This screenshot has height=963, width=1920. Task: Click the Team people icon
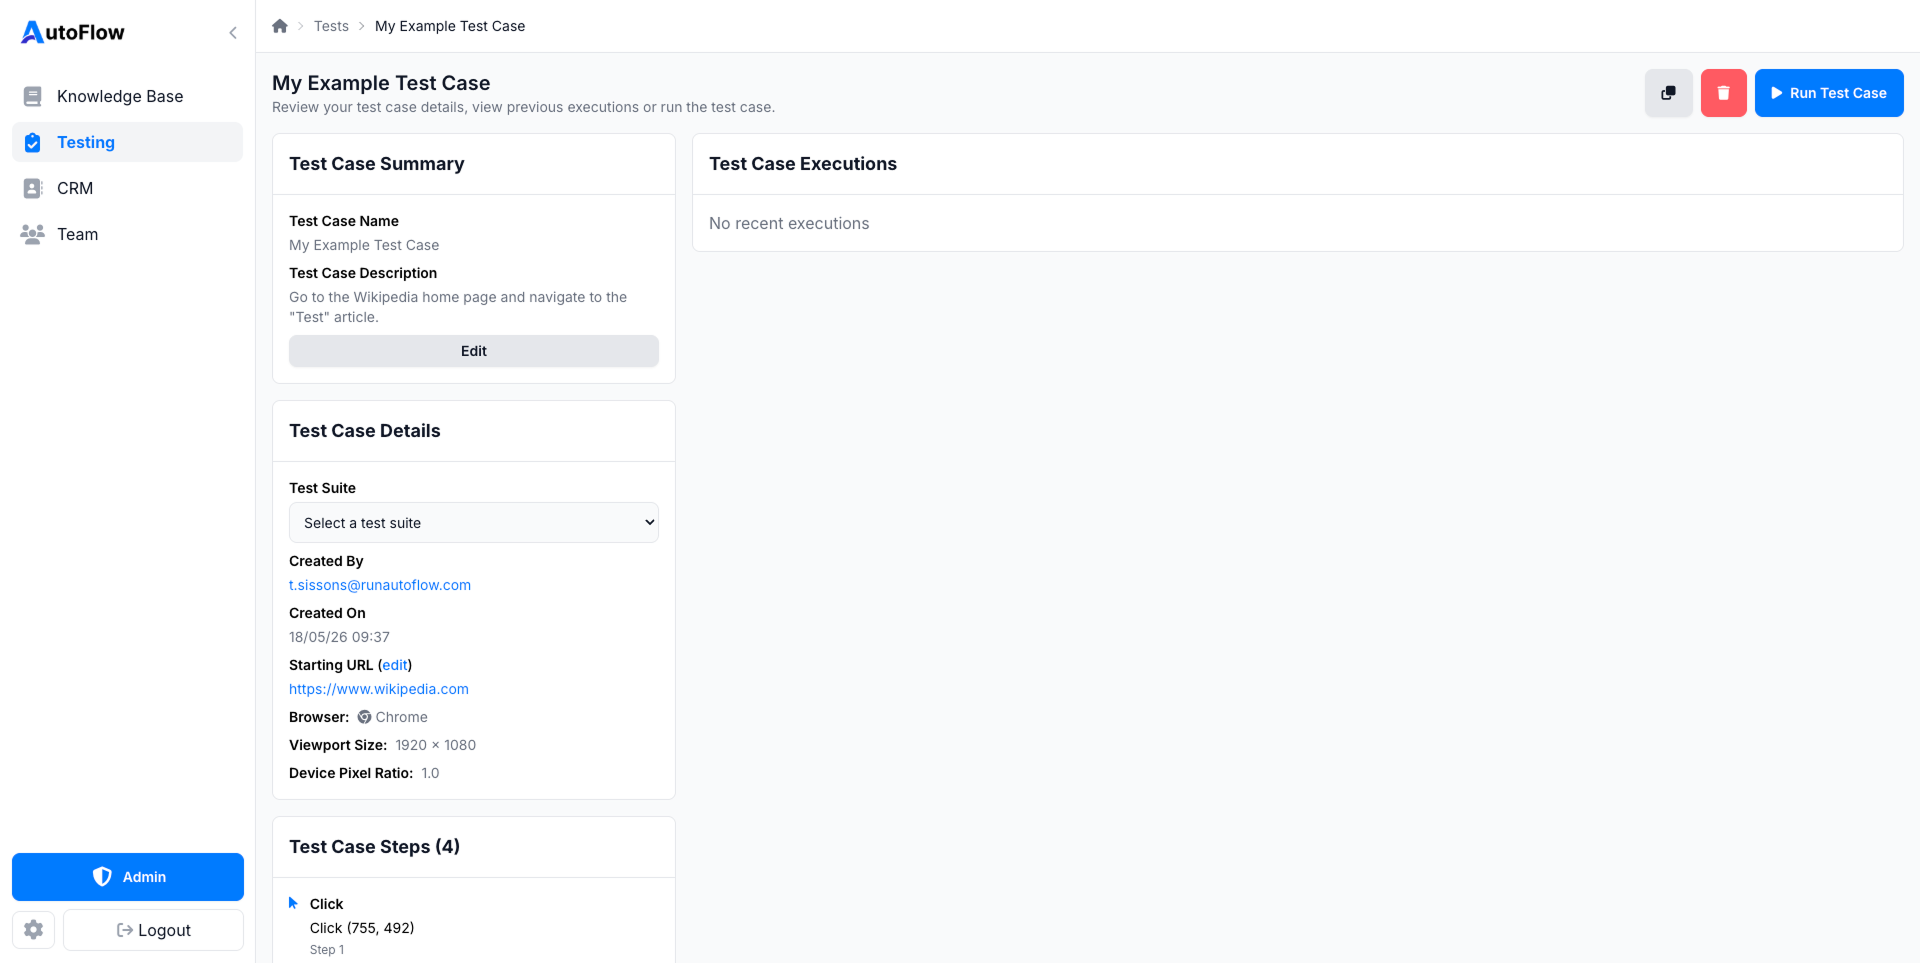[33, 234]
